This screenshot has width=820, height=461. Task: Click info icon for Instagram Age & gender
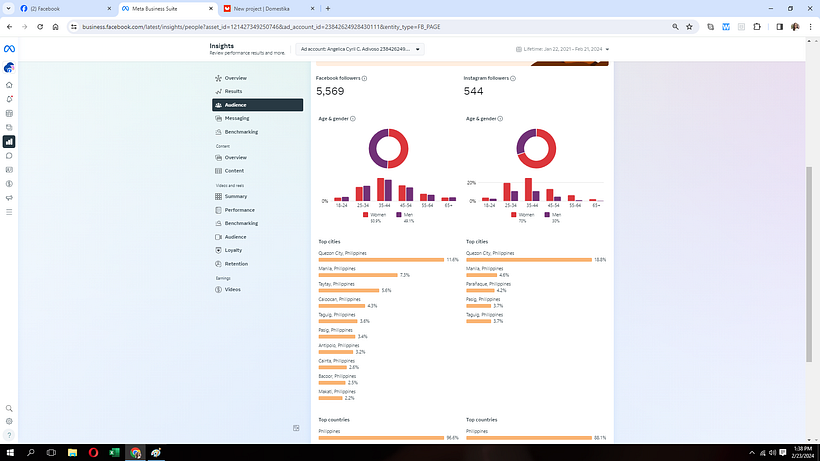click(500, 119)
